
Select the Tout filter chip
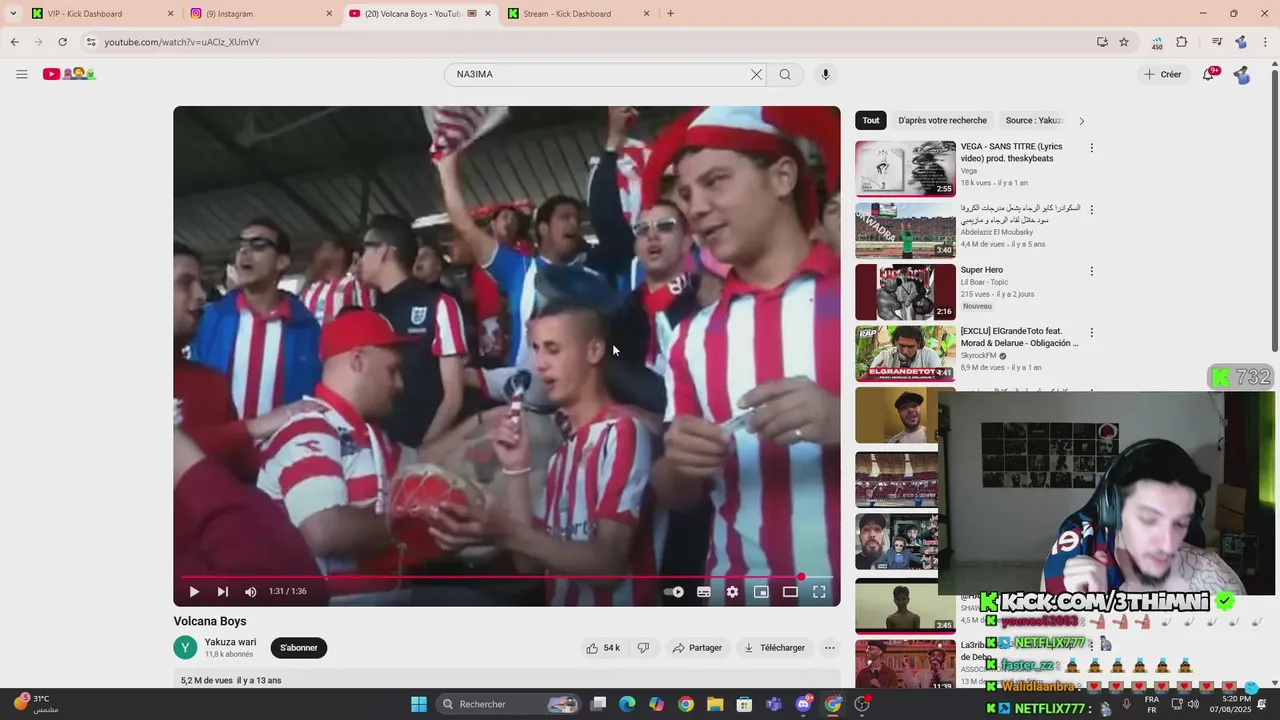871,120
